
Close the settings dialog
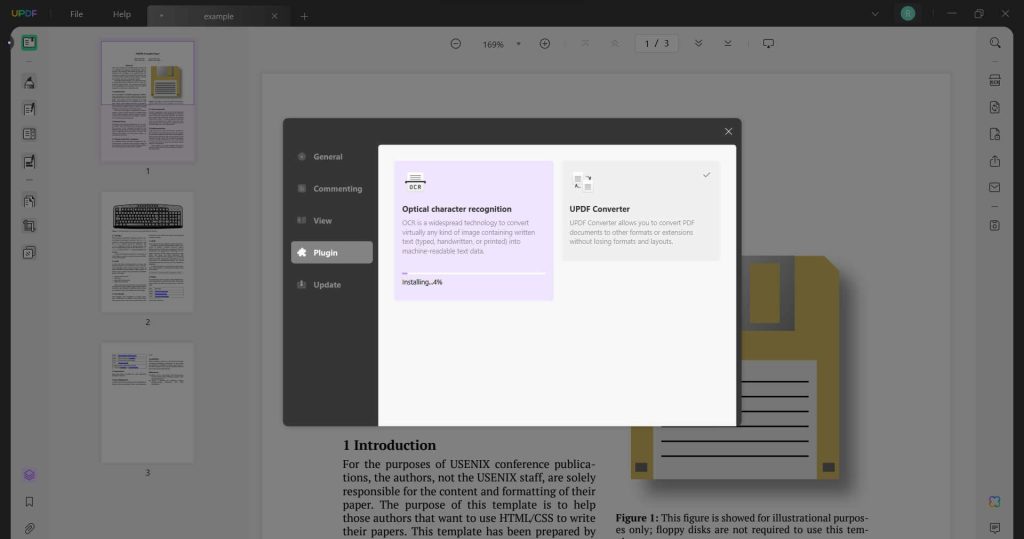click(728, 131)
